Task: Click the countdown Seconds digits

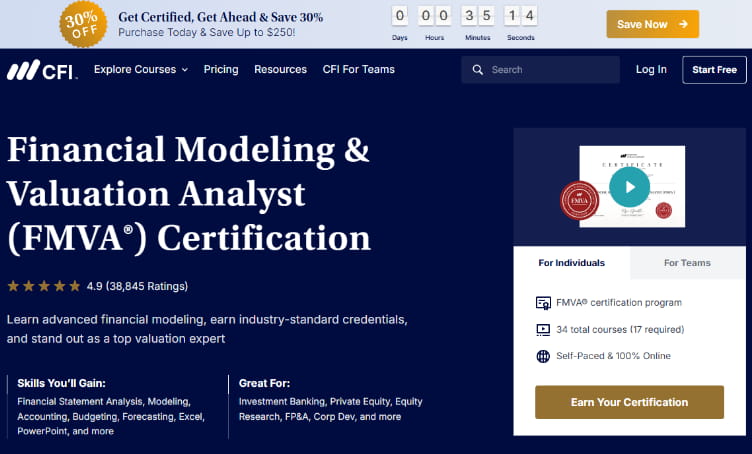Action: click(x=521, y=16)
